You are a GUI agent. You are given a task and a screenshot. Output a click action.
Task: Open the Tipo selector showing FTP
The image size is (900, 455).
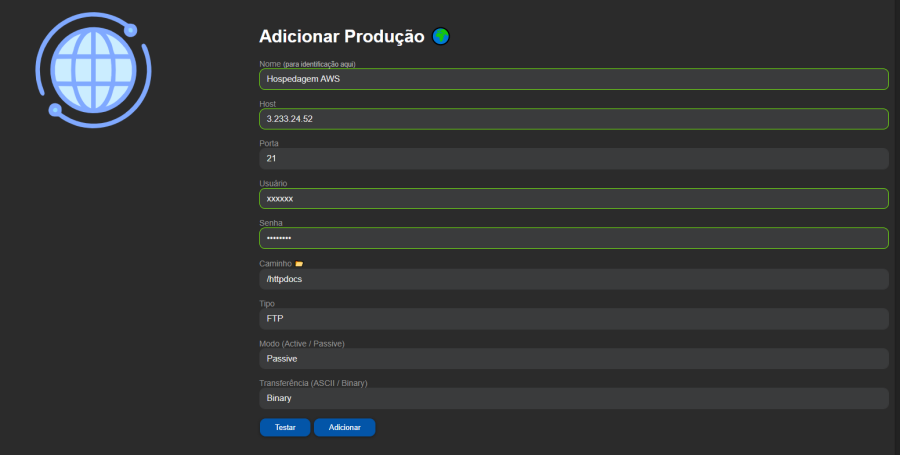pyautogui.click(x=573, y=319)
